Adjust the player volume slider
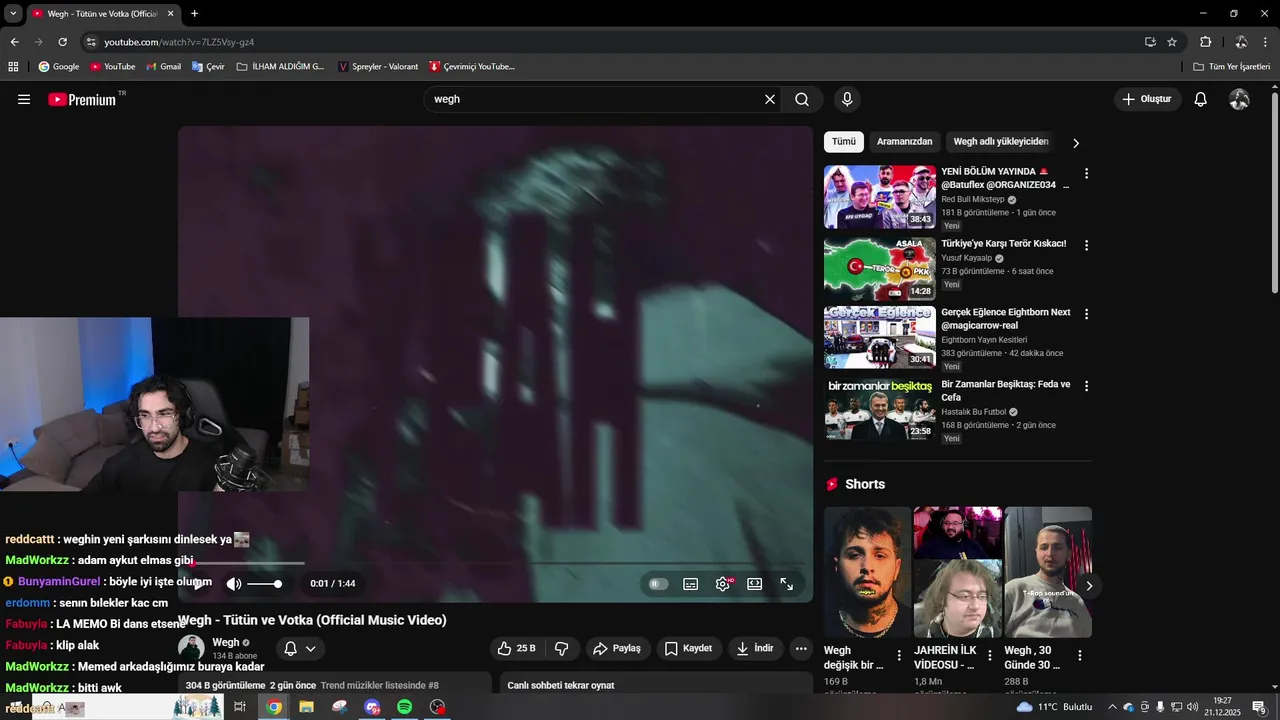This screenshot has height=720, width=1280. [x=265, y=584]
